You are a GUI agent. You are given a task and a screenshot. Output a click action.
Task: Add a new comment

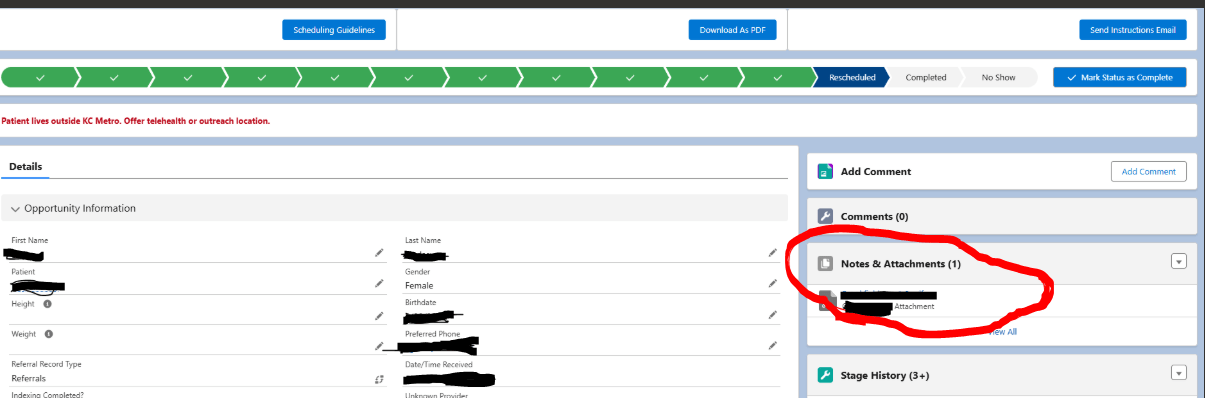[x=1148, y=171]
